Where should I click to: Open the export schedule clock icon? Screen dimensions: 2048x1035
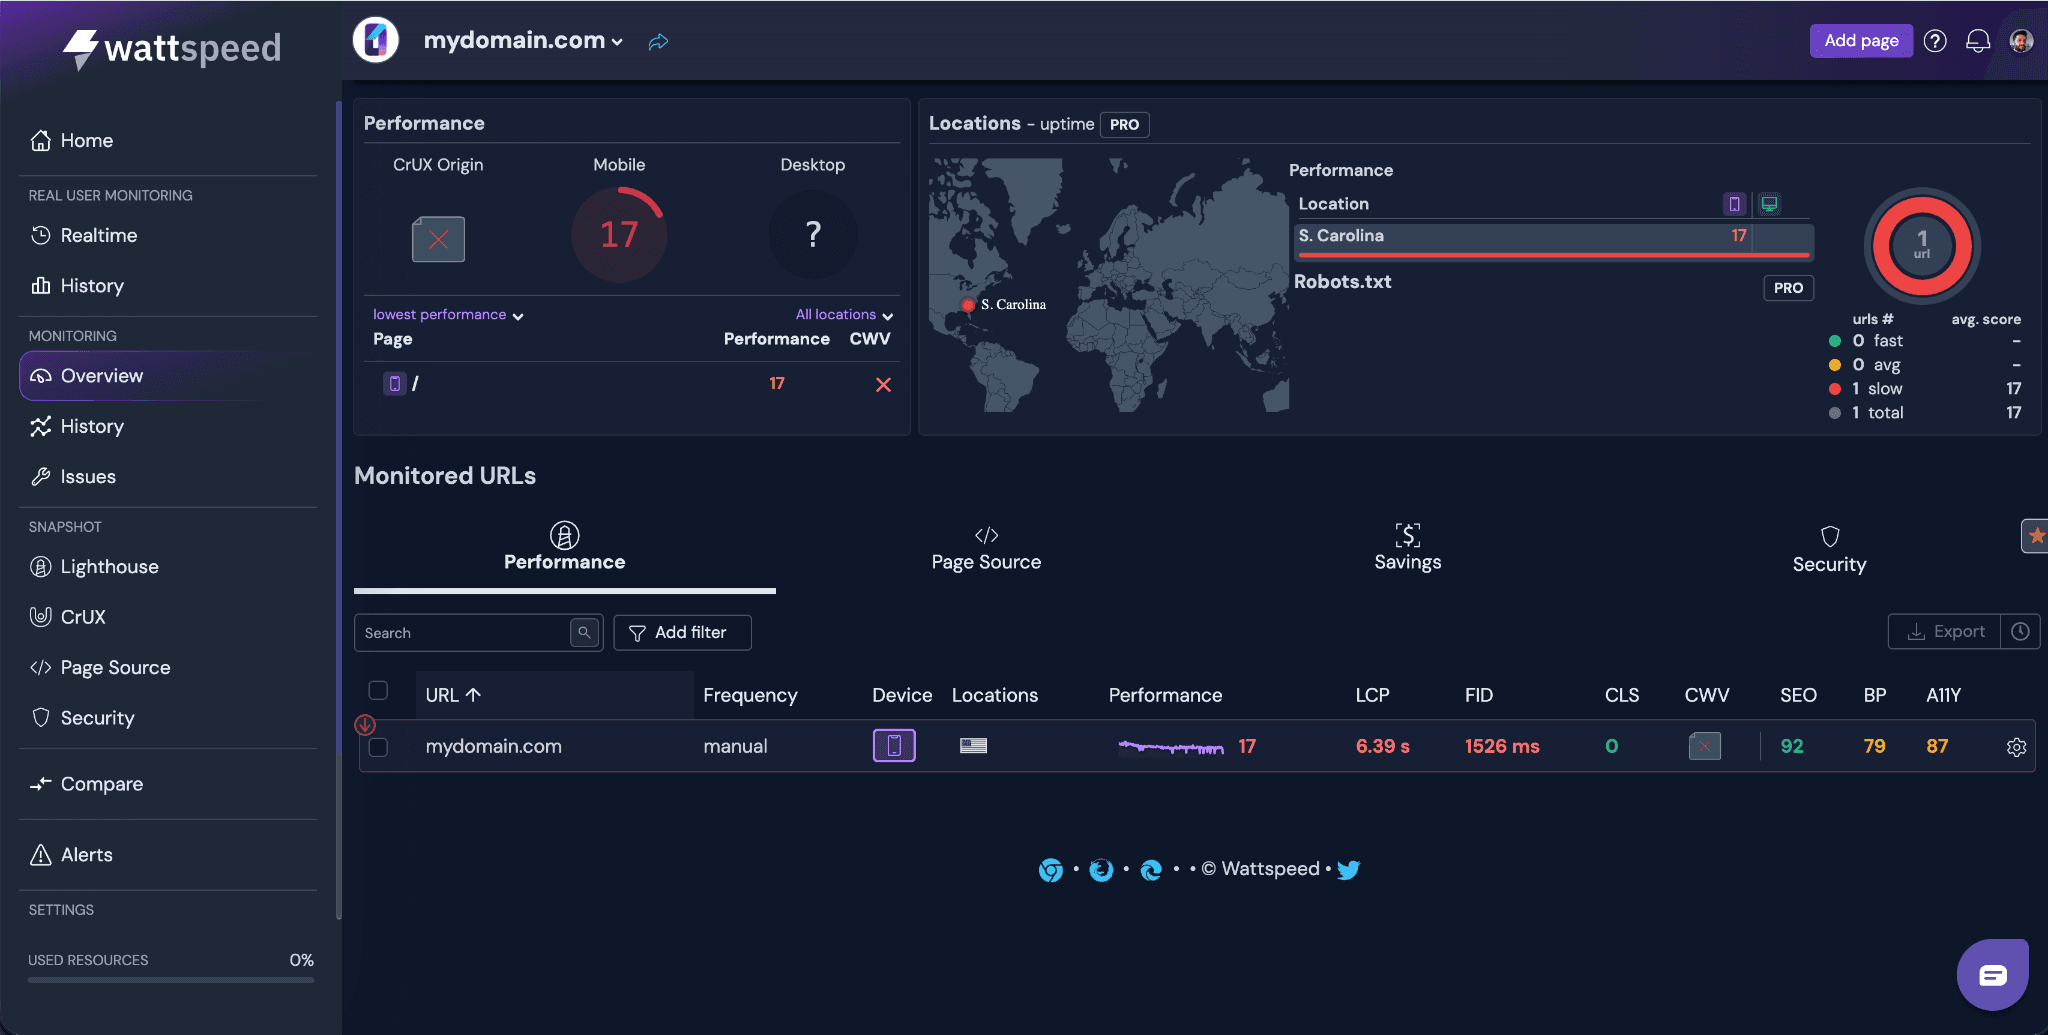pyautogui.click(x=2020, y=632)
